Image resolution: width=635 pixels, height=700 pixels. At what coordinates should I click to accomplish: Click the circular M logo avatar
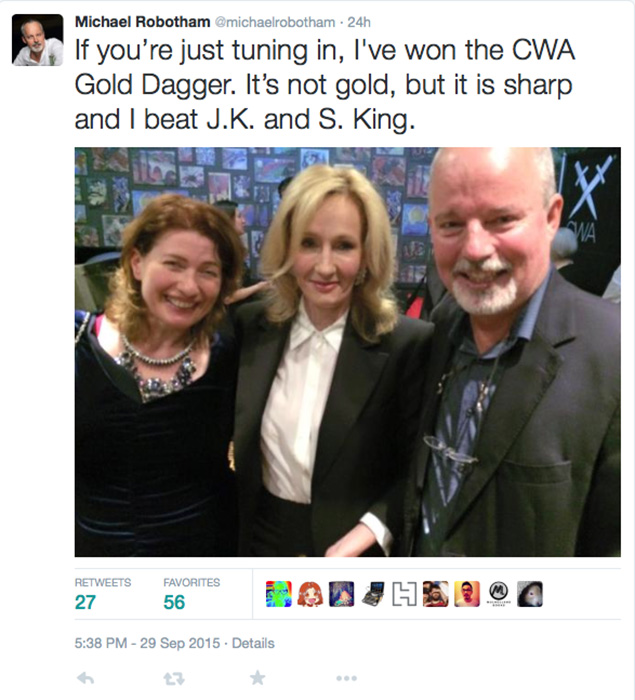click(498, 594)
